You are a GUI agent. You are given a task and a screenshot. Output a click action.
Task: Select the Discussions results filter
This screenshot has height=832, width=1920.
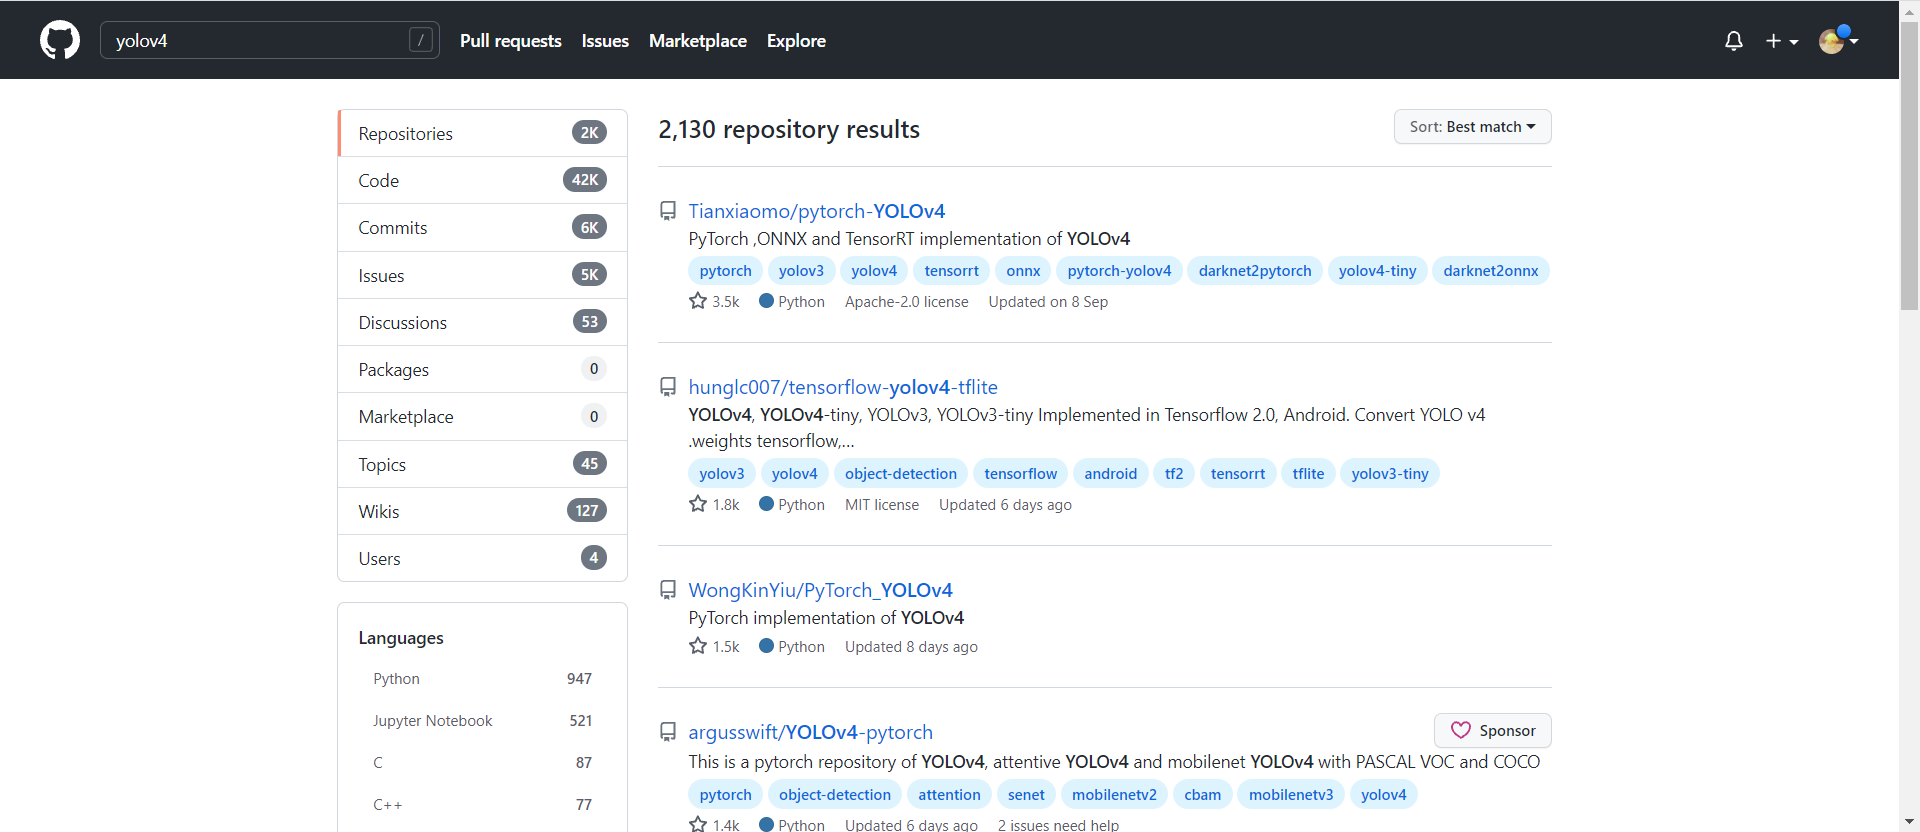tap(483, 322)
